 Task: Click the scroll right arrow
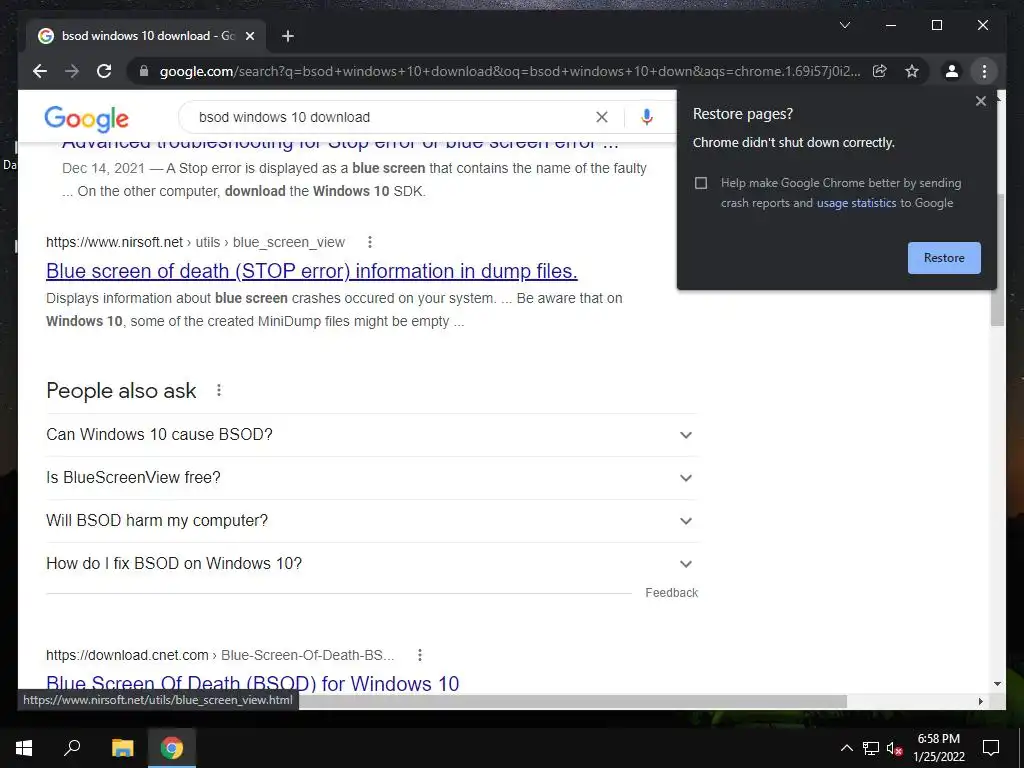click(x=980, y=701)
